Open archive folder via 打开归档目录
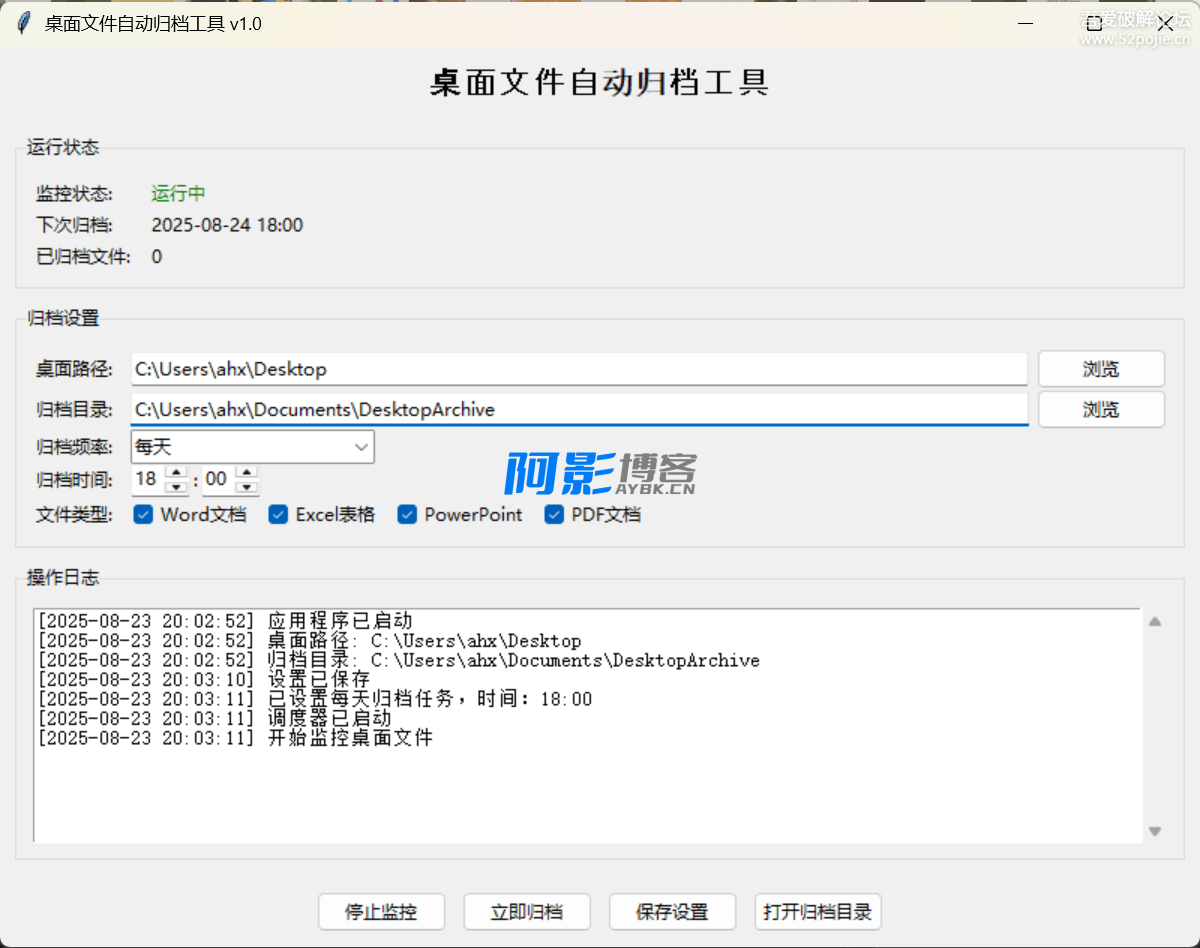The height and width of the screenshot is (948, 1200). click(818, 912)
